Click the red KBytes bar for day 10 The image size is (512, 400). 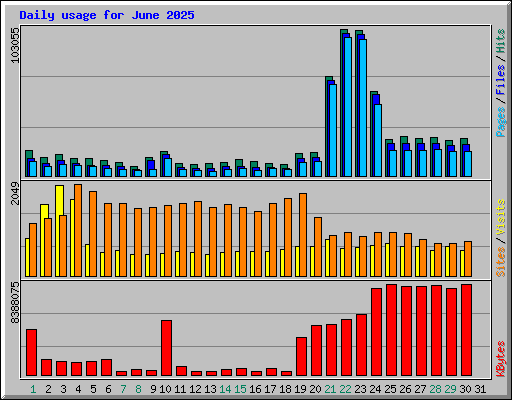167,348
